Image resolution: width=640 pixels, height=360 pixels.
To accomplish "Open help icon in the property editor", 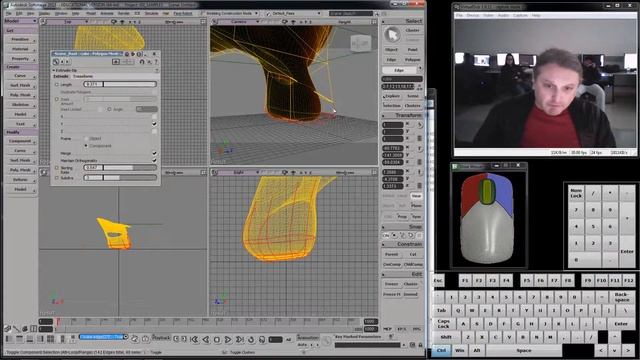I will tap(156, 62).
